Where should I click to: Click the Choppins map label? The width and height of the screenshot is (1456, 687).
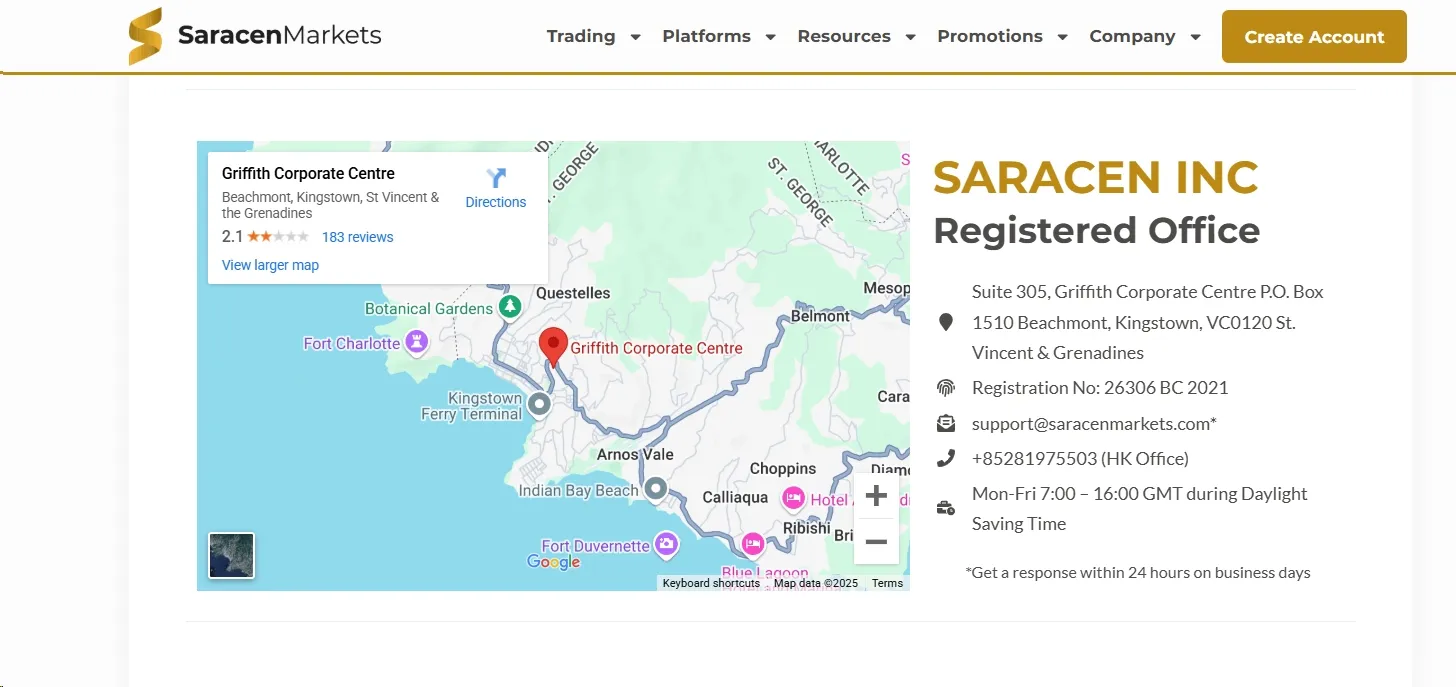[783, 468]
